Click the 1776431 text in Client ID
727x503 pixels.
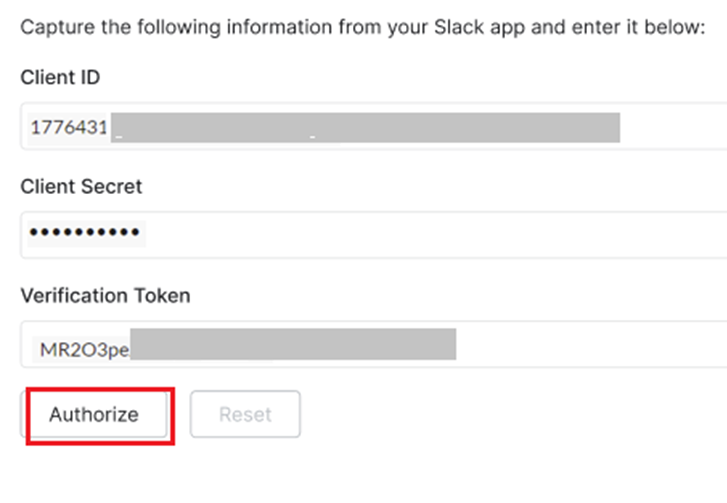click(69, 128)
